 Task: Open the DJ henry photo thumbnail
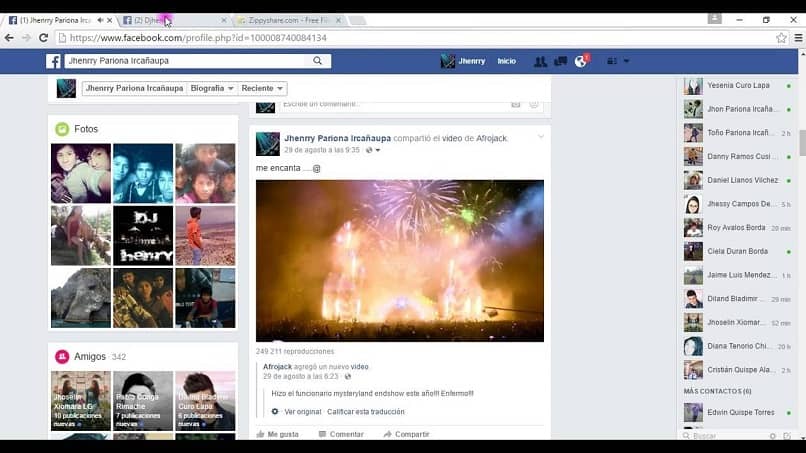(143, 235)
